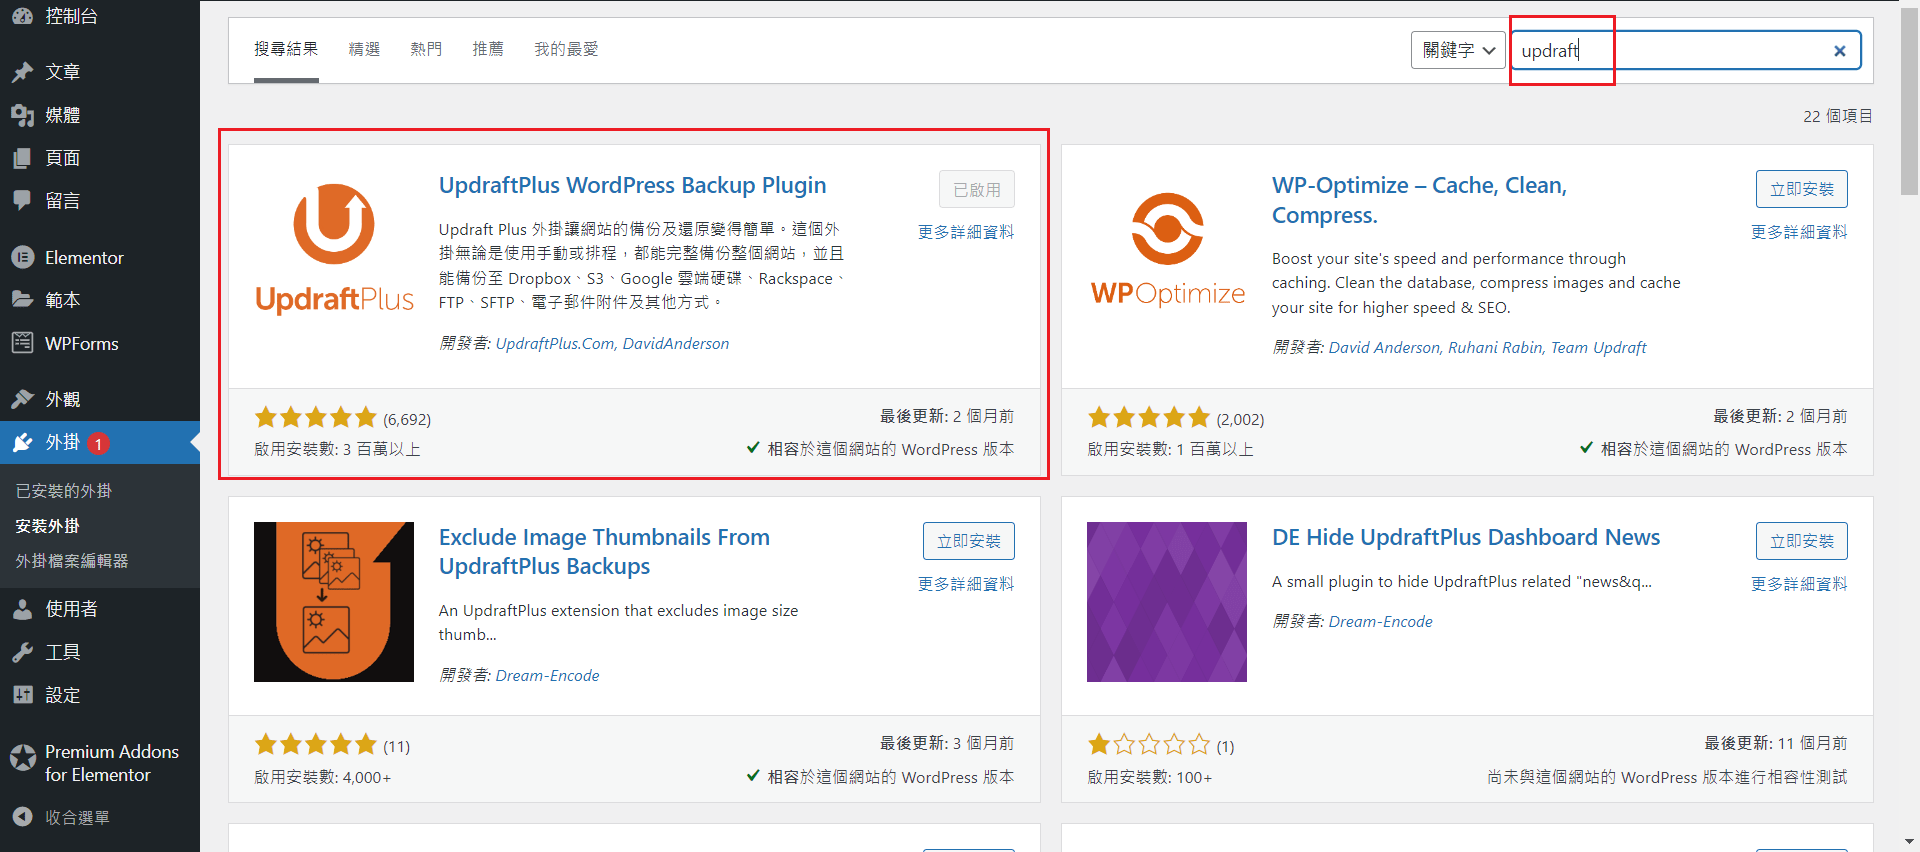
Task: Click the Elementor logo icon in sidebar
Action: pyautogui.click(x=22, y=257)
